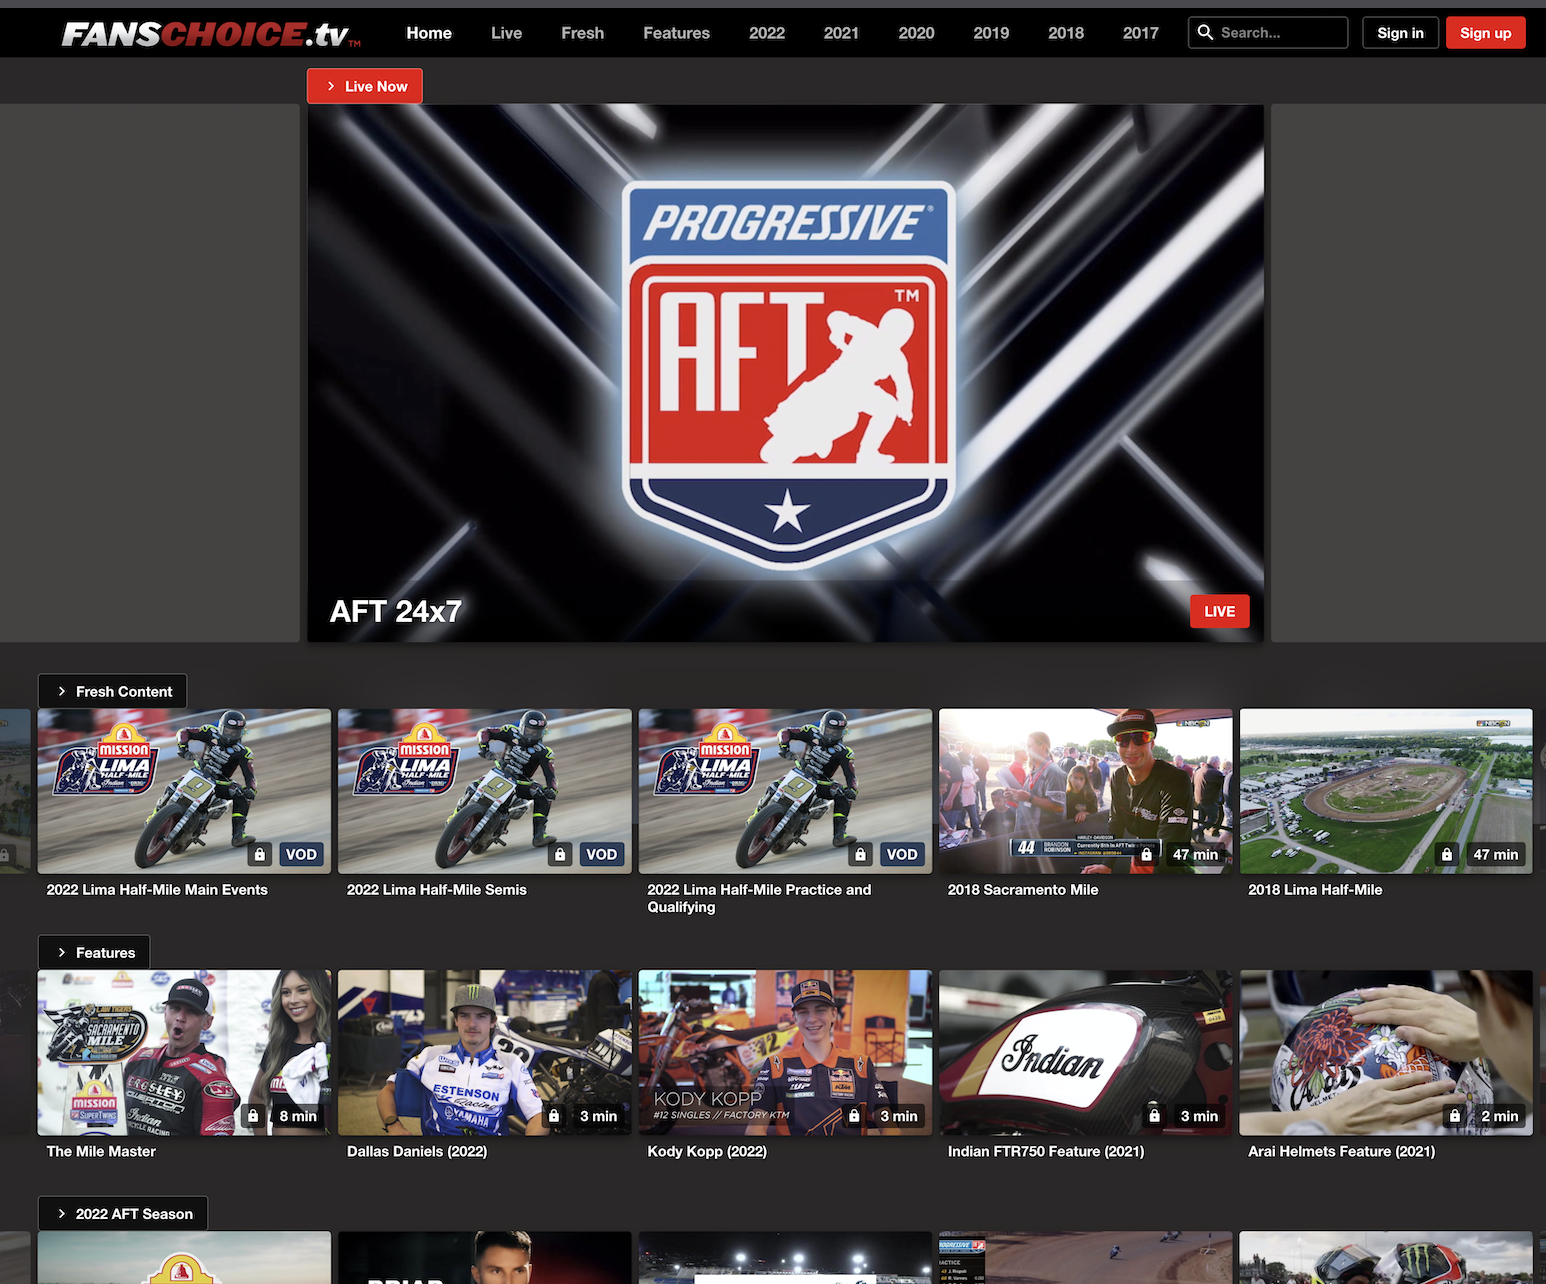Open the 2018 Lima Half-Mile aerial thumbnail
Image resolution: width=1546 pixels, height=1284 pixels.
[1386, 791]
